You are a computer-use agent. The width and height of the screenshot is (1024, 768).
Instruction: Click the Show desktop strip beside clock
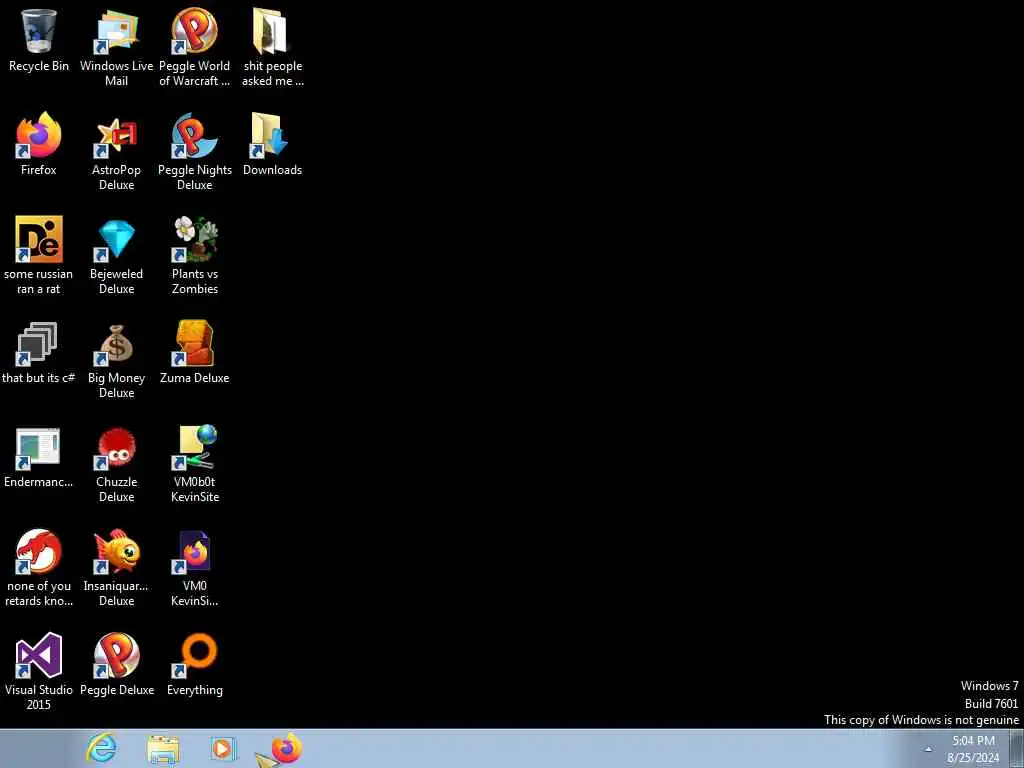click(1017, 748)
